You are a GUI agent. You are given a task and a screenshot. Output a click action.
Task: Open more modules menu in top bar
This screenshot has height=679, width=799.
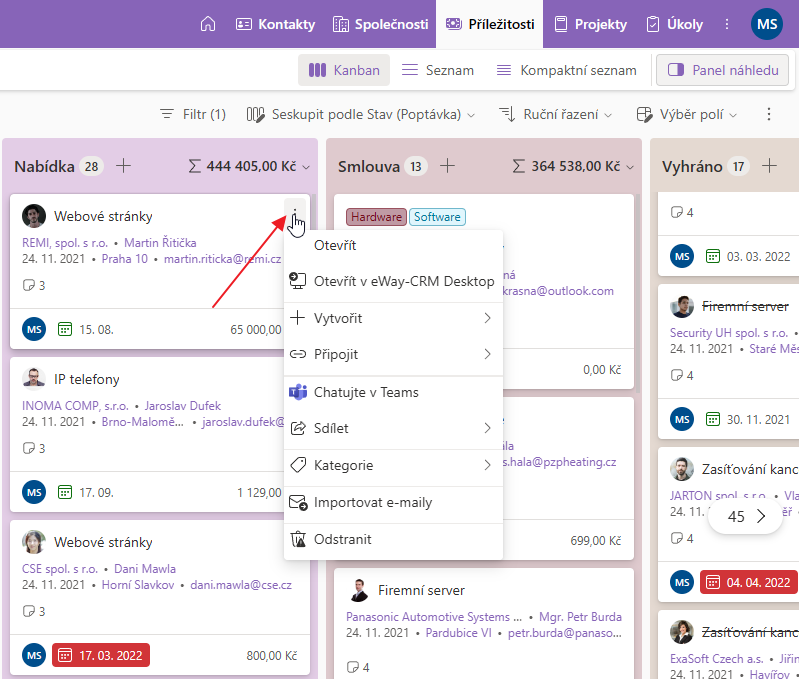pyautogui.click(x=727, y=24)
